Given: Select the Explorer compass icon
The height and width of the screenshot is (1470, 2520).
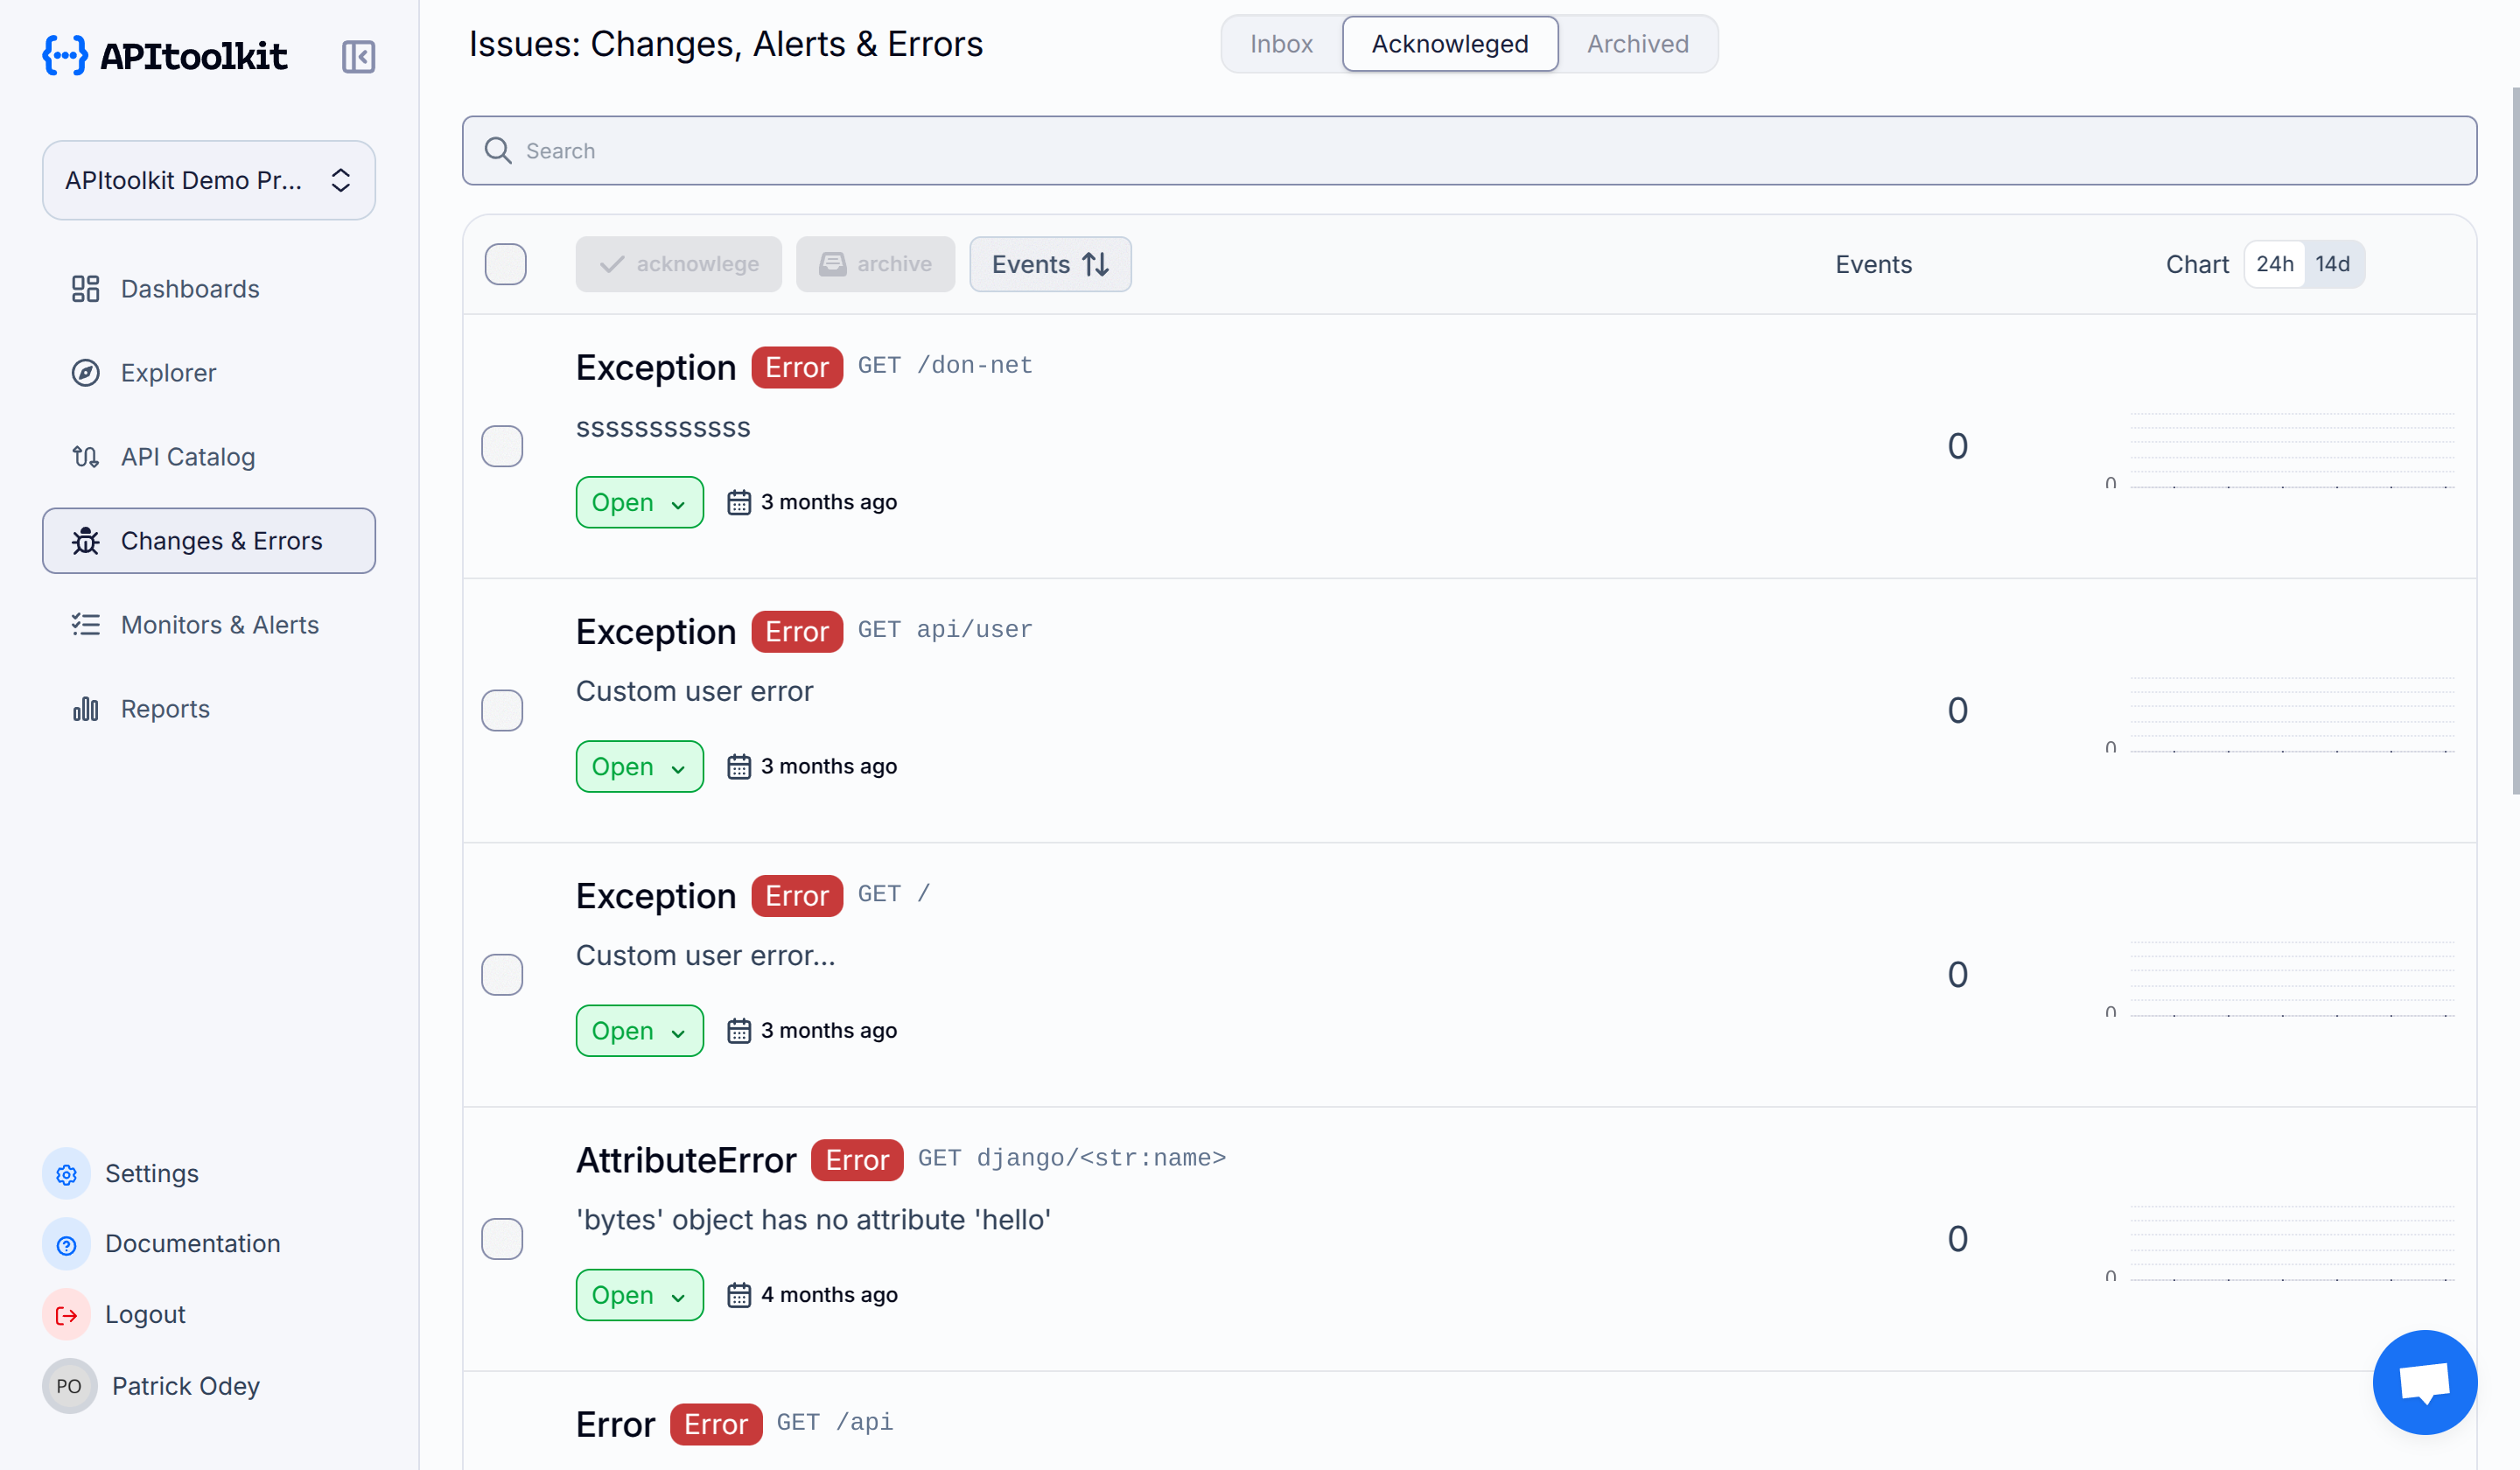Looking at the screenshot, I should pos(86,372).
